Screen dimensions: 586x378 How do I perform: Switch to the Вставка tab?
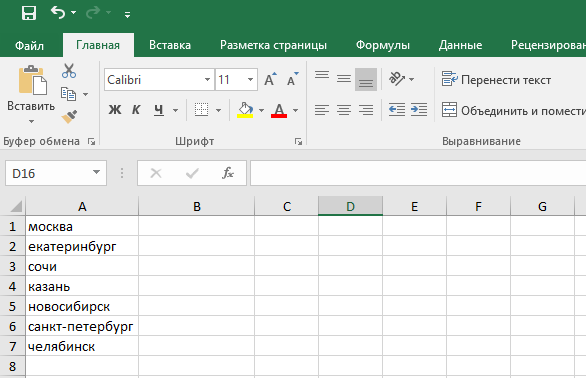170,45
